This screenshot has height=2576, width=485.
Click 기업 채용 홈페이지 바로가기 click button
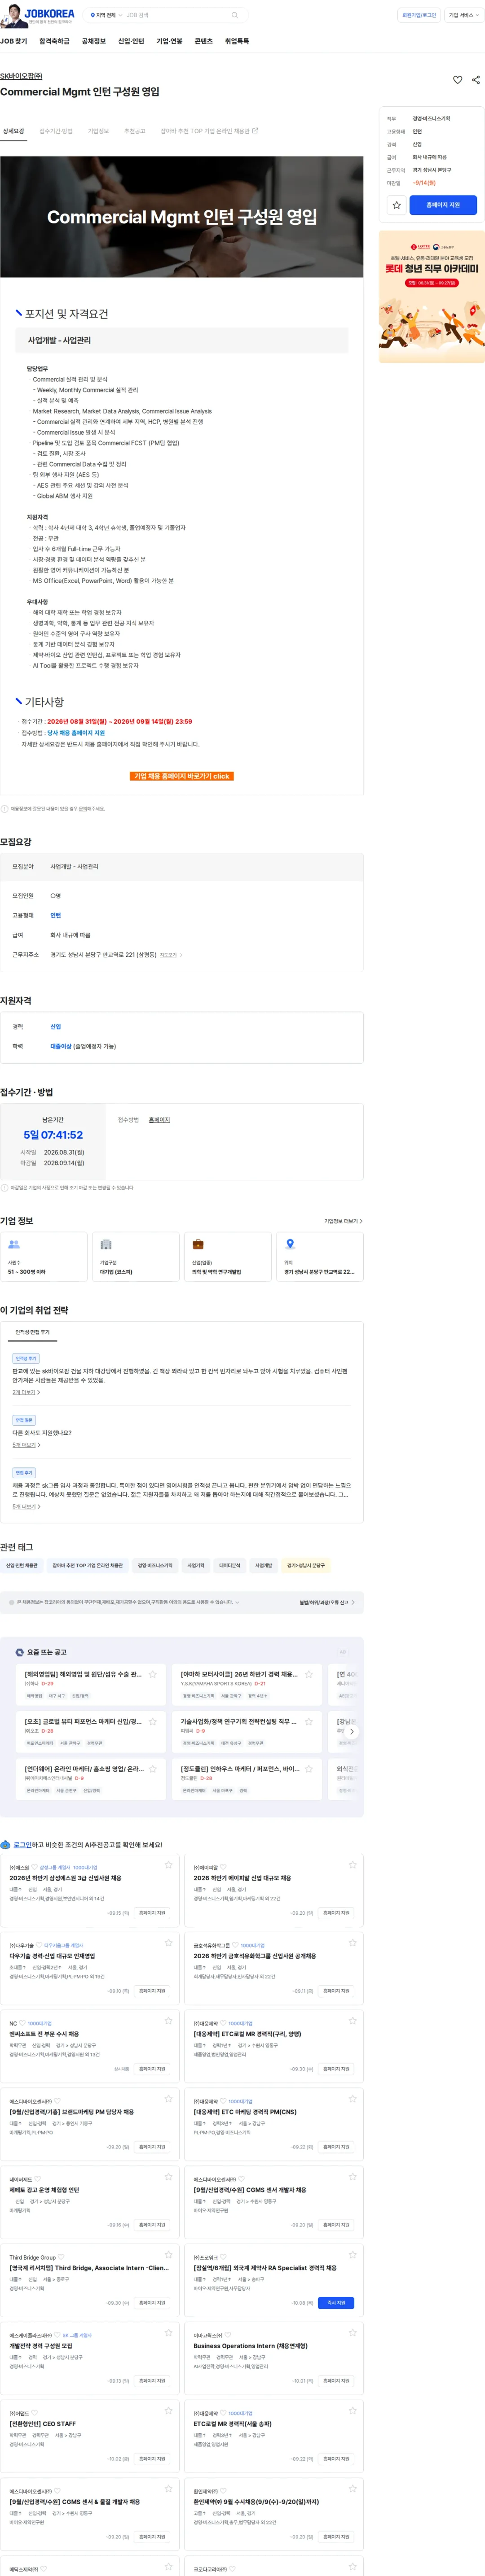[182, 776]
